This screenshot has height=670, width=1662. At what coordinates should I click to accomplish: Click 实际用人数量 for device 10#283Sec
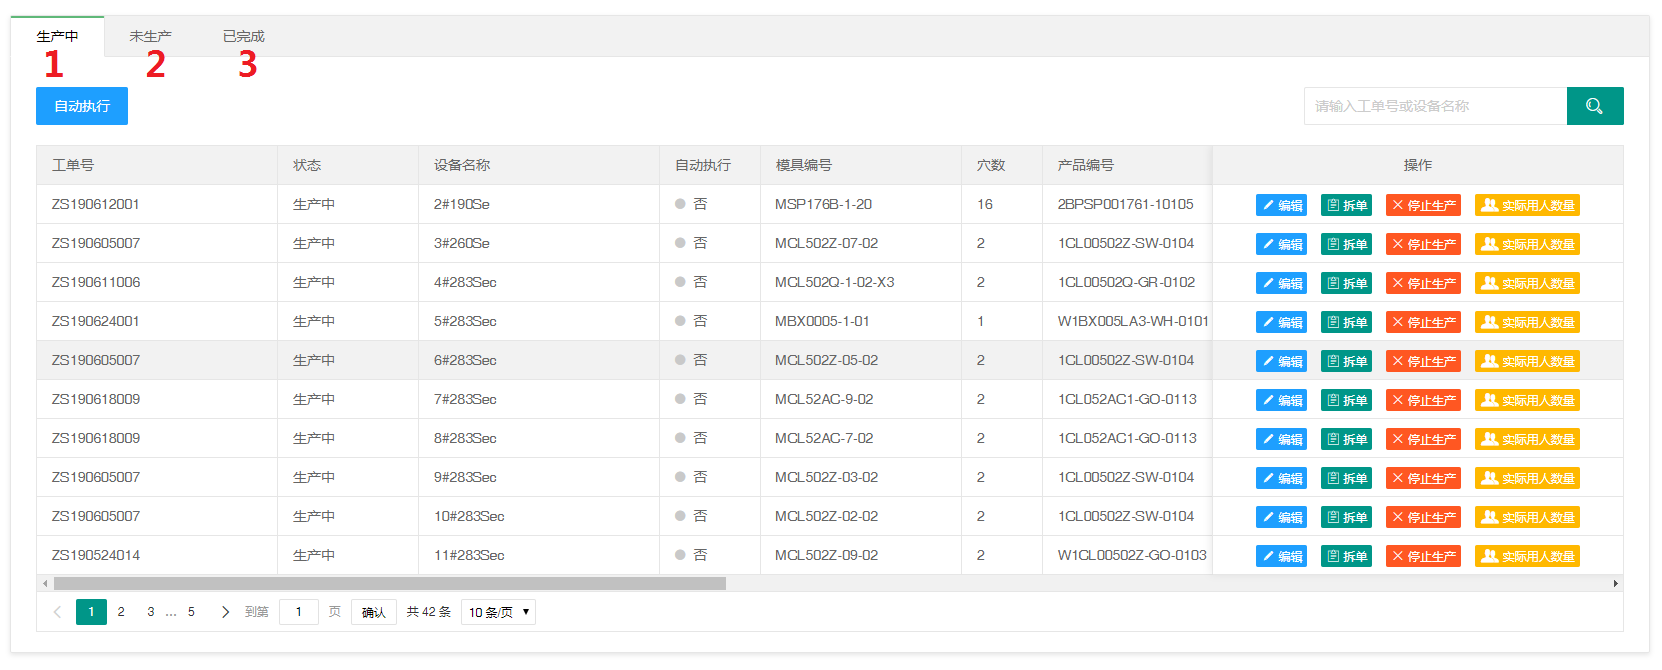1527,517
